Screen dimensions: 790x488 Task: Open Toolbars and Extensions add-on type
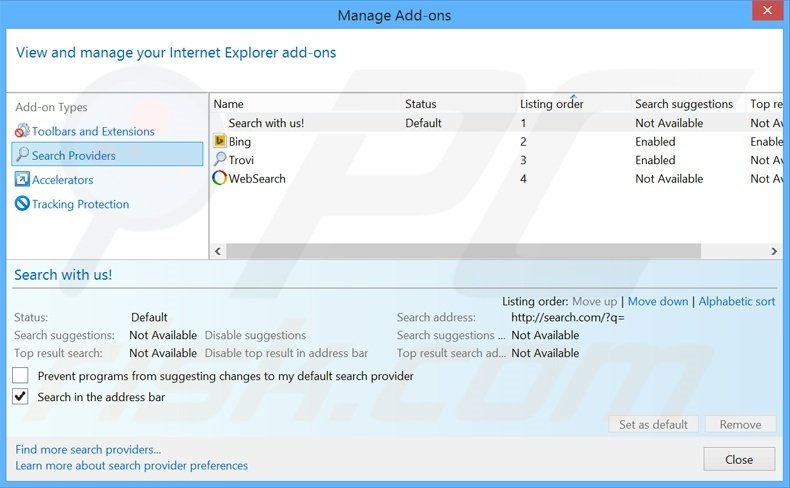93,131
